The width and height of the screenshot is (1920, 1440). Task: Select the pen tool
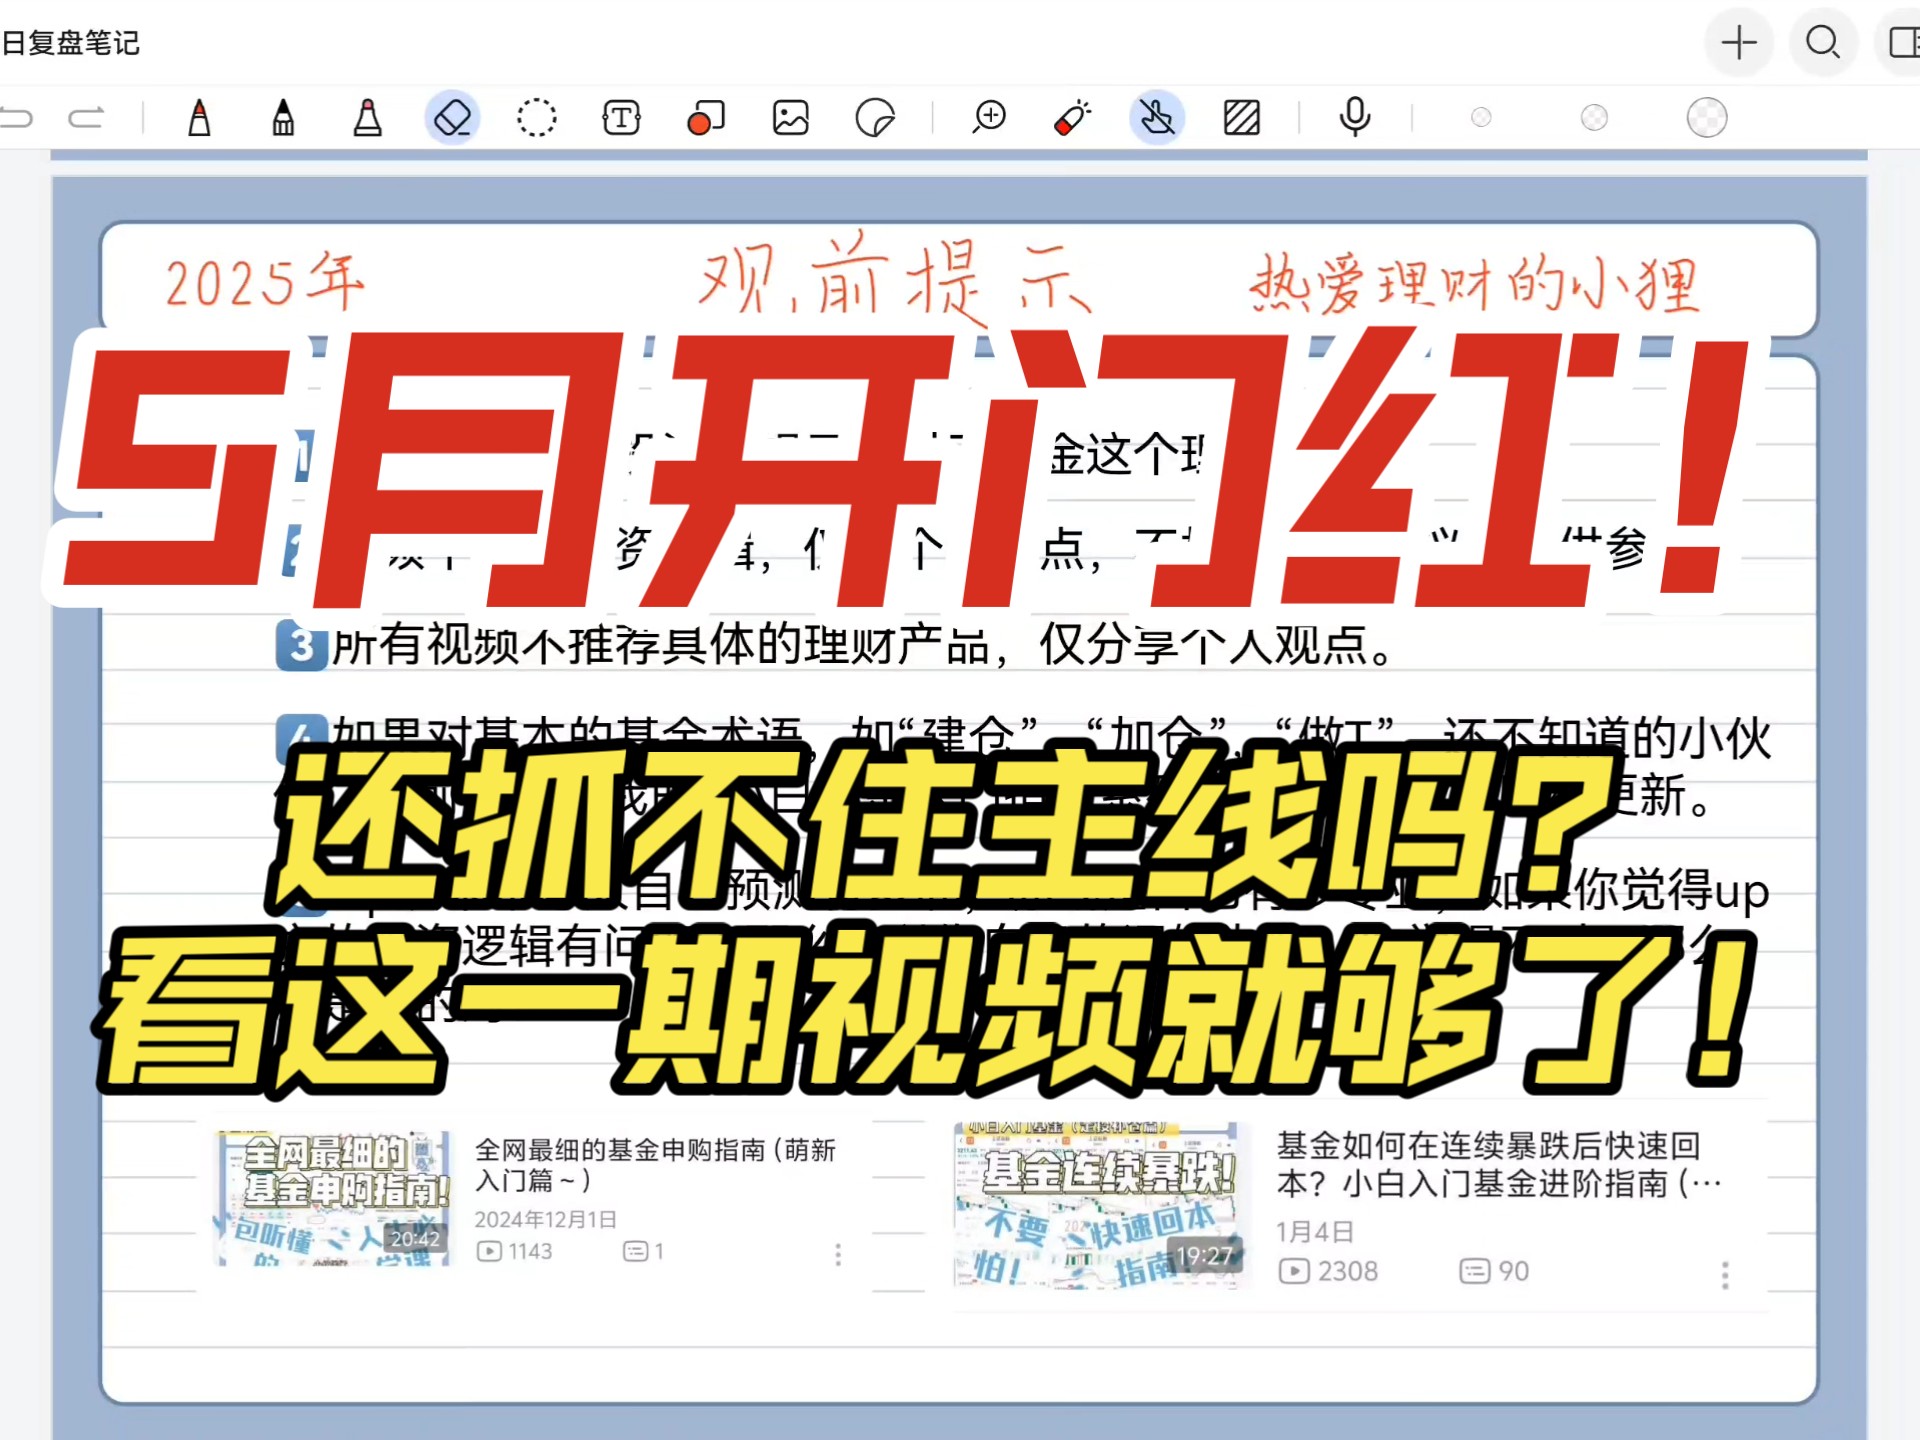pos(199,118)
